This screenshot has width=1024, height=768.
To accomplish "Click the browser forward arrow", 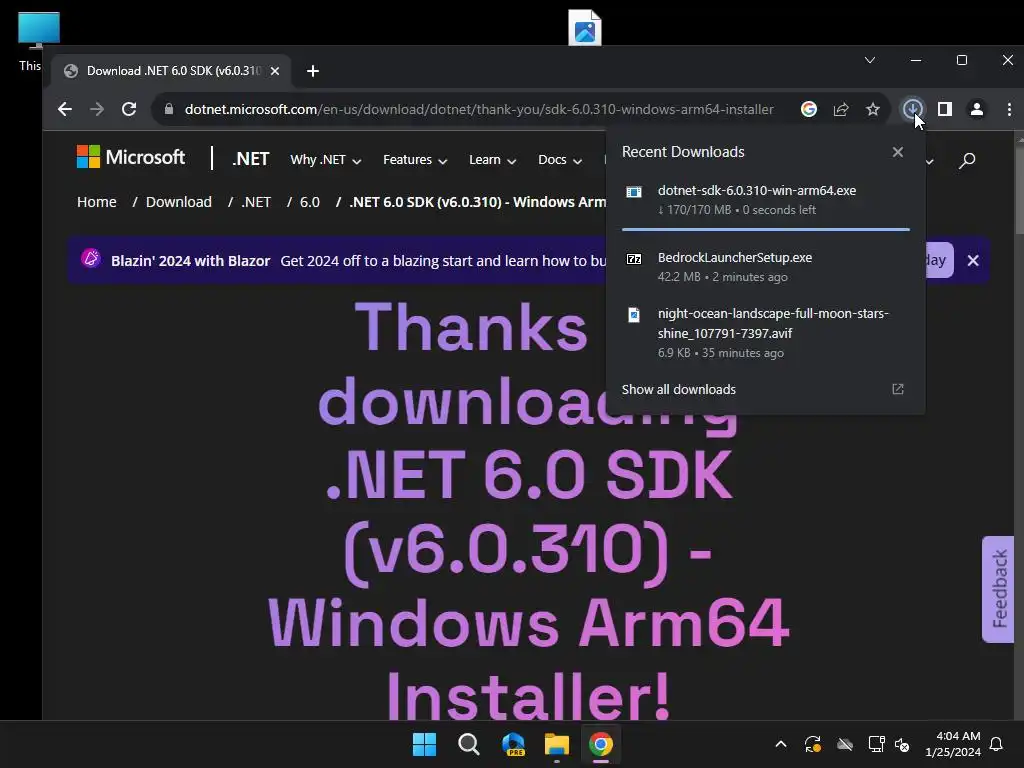I will 97,109.
